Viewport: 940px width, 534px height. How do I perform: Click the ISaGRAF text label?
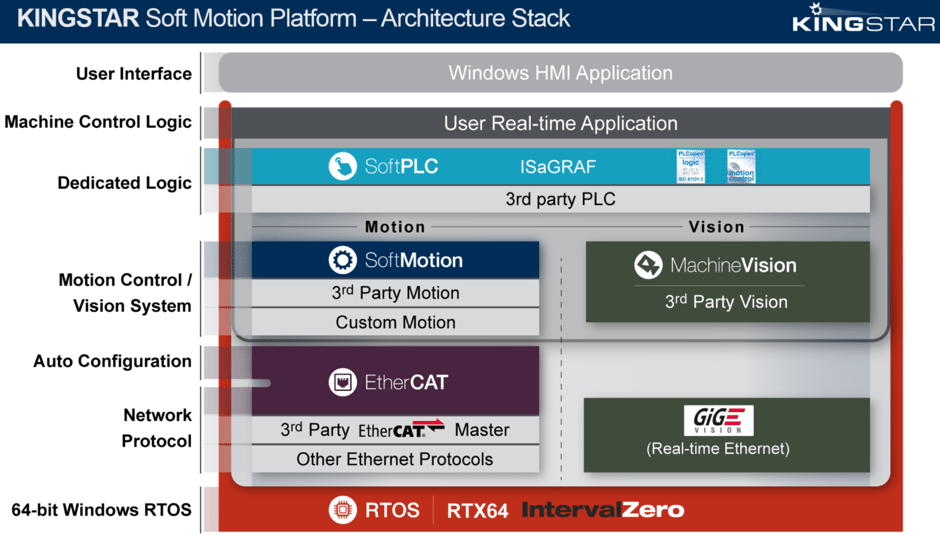(557, 166)
